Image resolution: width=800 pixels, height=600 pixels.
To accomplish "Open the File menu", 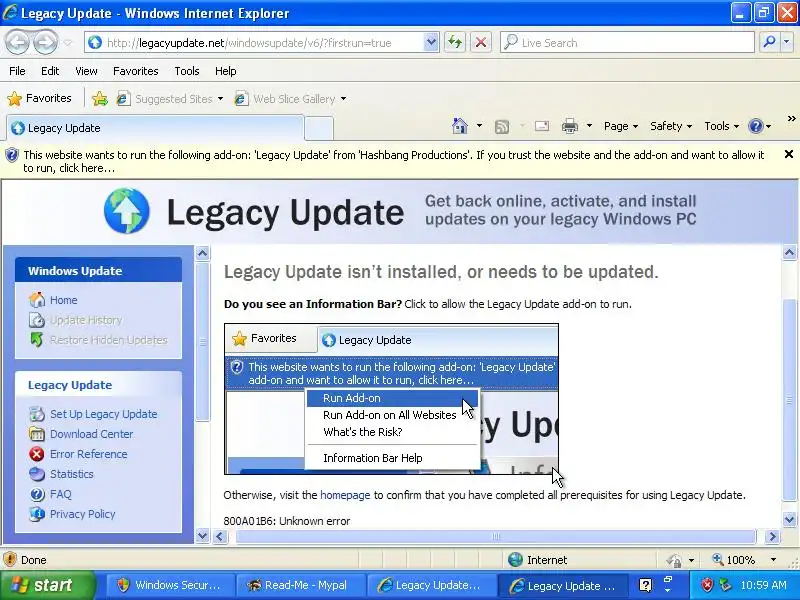I will click(x=17, y=71).
